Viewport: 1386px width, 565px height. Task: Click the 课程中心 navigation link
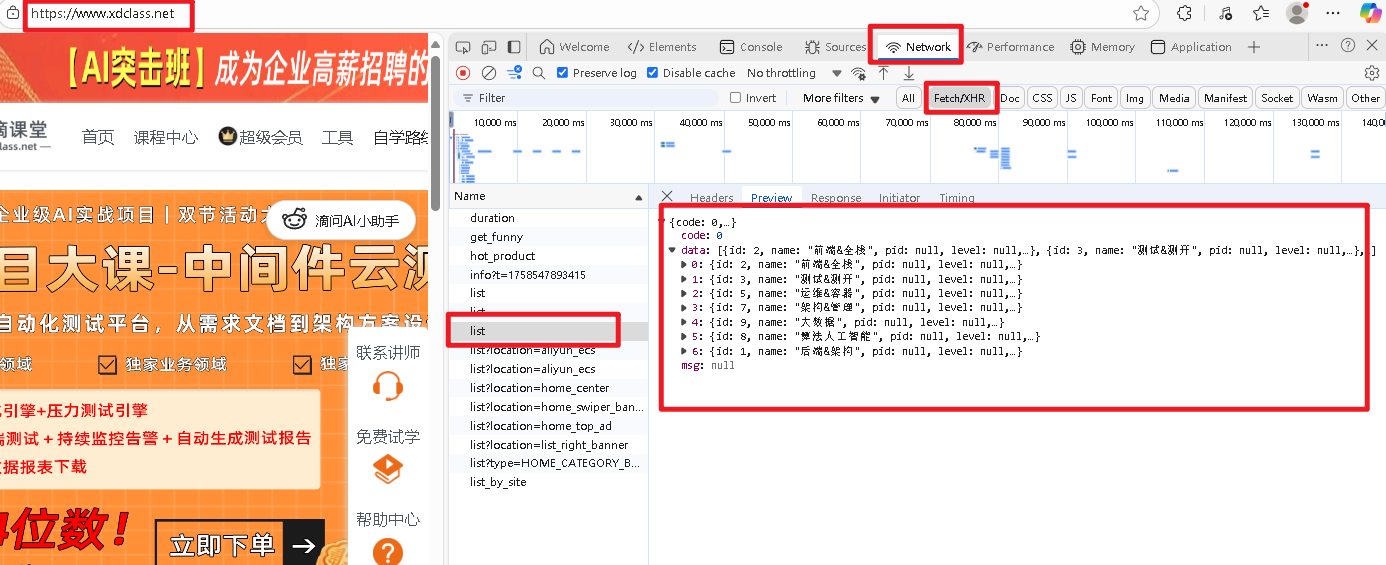tap(166, 137)
